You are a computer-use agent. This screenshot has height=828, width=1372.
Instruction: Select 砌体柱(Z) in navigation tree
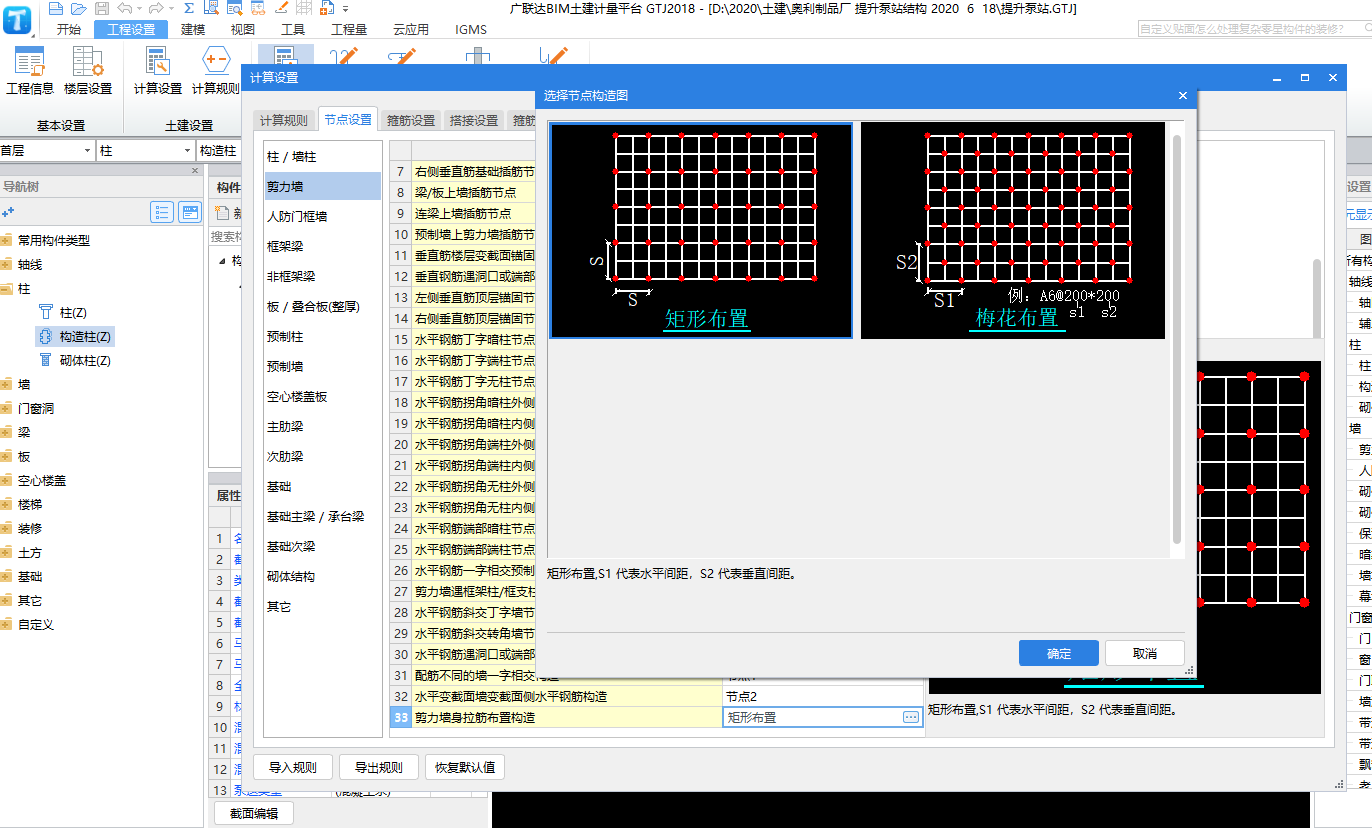click(x=74, y=360)
